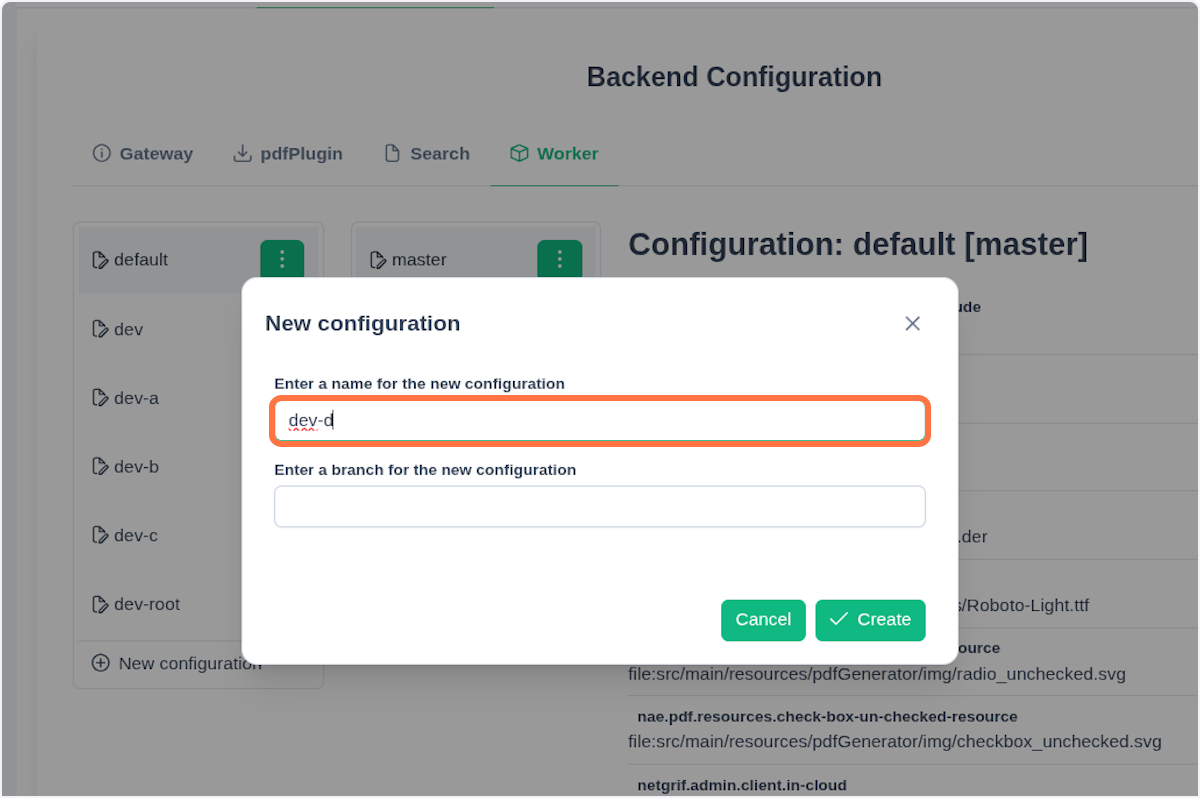Image resolution: width=1200 pixels, height=798 pixels.
Task: Click the file-edit icon beside dev-root
Action: tap(101, 604)
